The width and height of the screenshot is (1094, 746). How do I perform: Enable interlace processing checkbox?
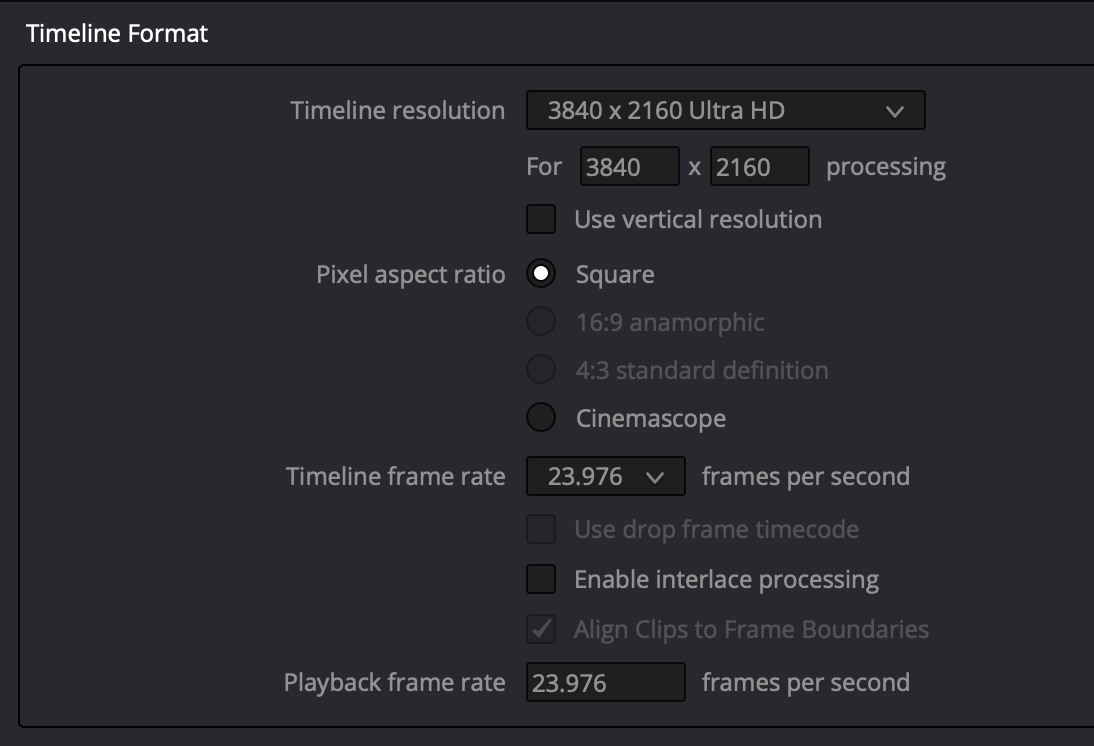(541, 579)
